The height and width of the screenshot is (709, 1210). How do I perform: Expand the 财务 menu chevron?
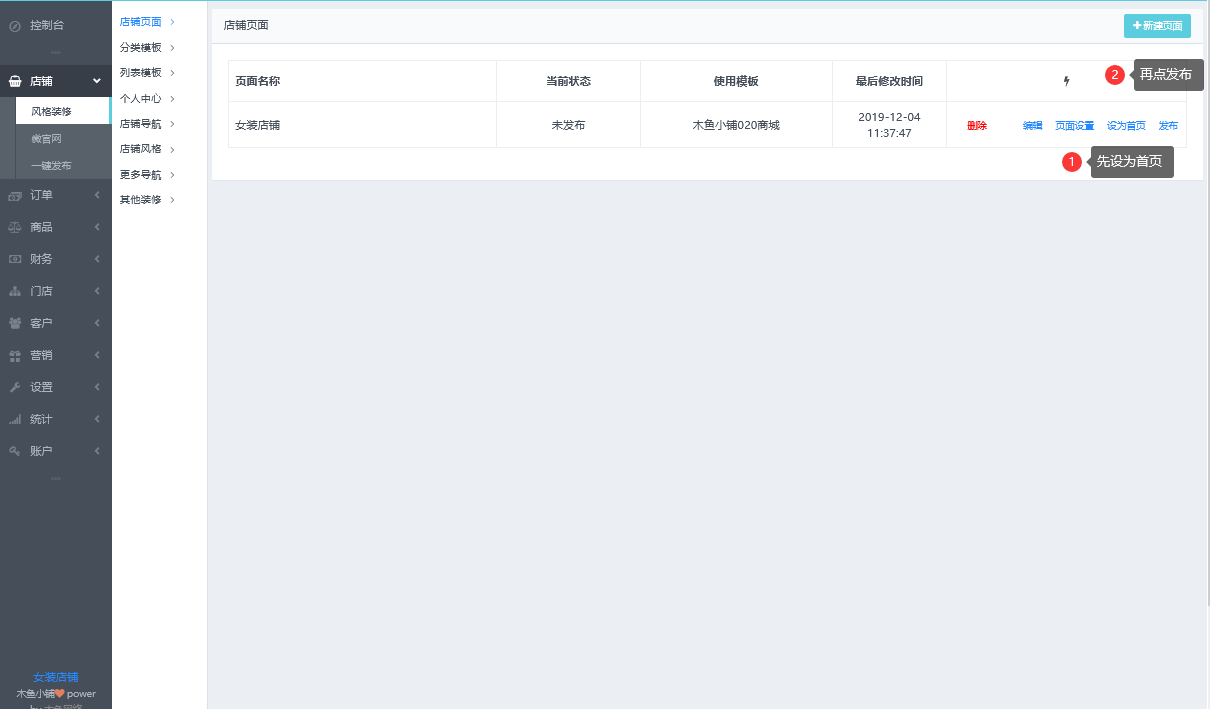pyautogui.click(x=97, y=259)
